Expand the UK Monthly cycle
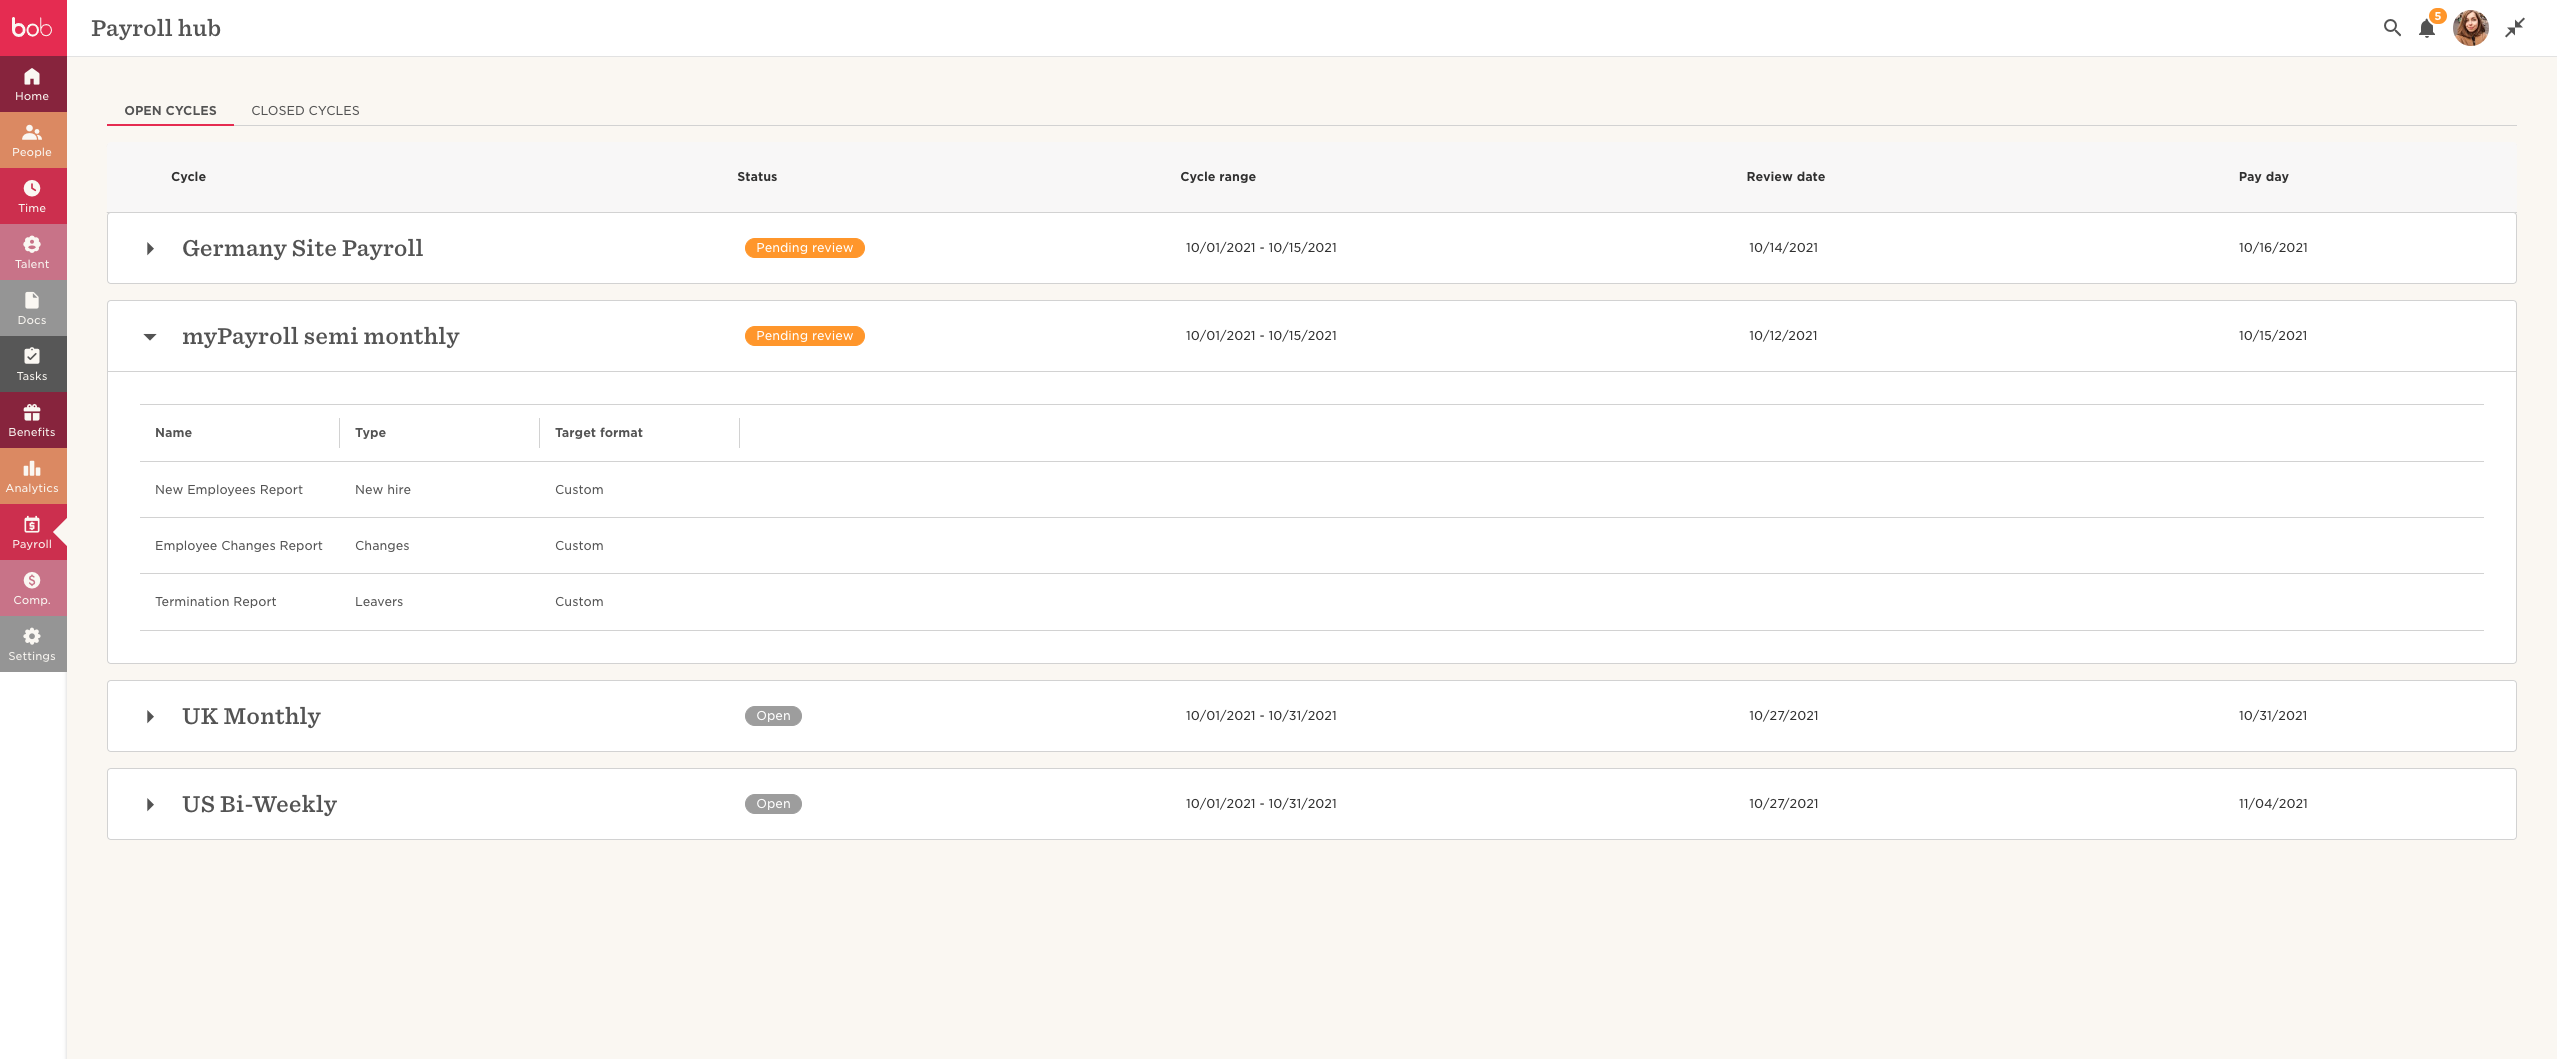This screenshot has height=1059, width=2557. click(150, 716)
